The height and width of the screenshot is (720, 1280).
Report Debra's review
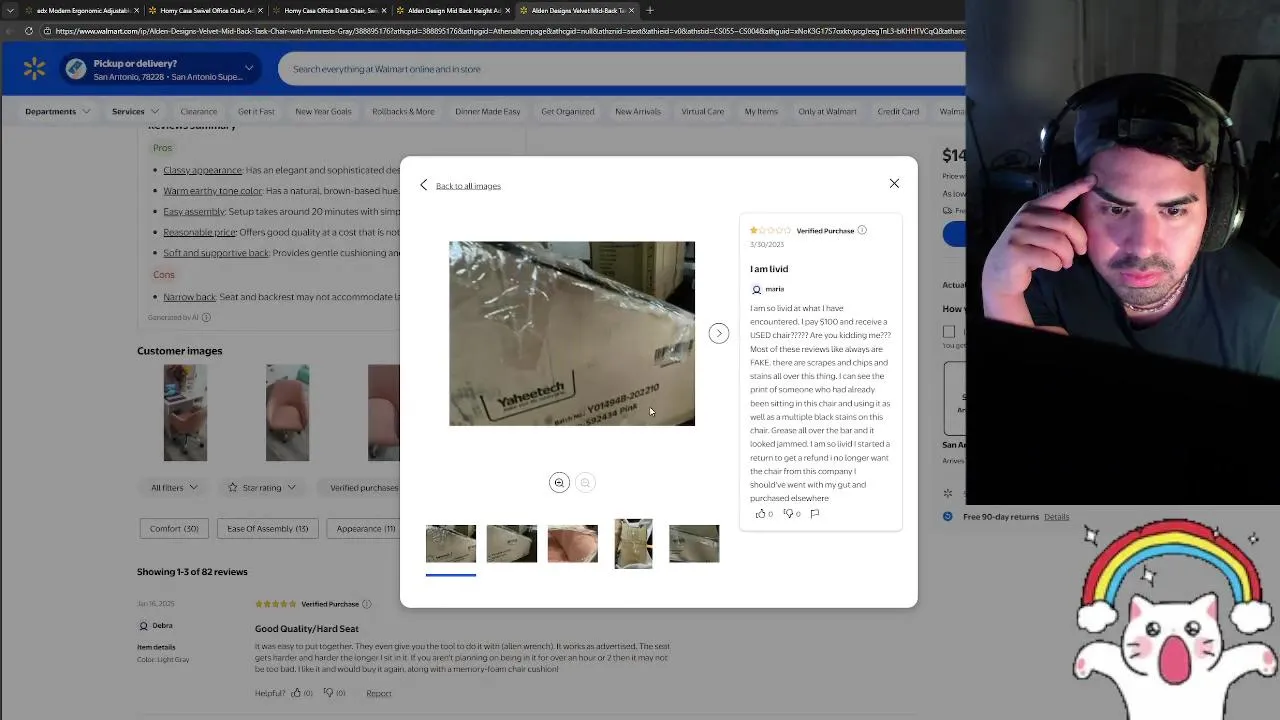pyautogui.click(x=378, y=693)
